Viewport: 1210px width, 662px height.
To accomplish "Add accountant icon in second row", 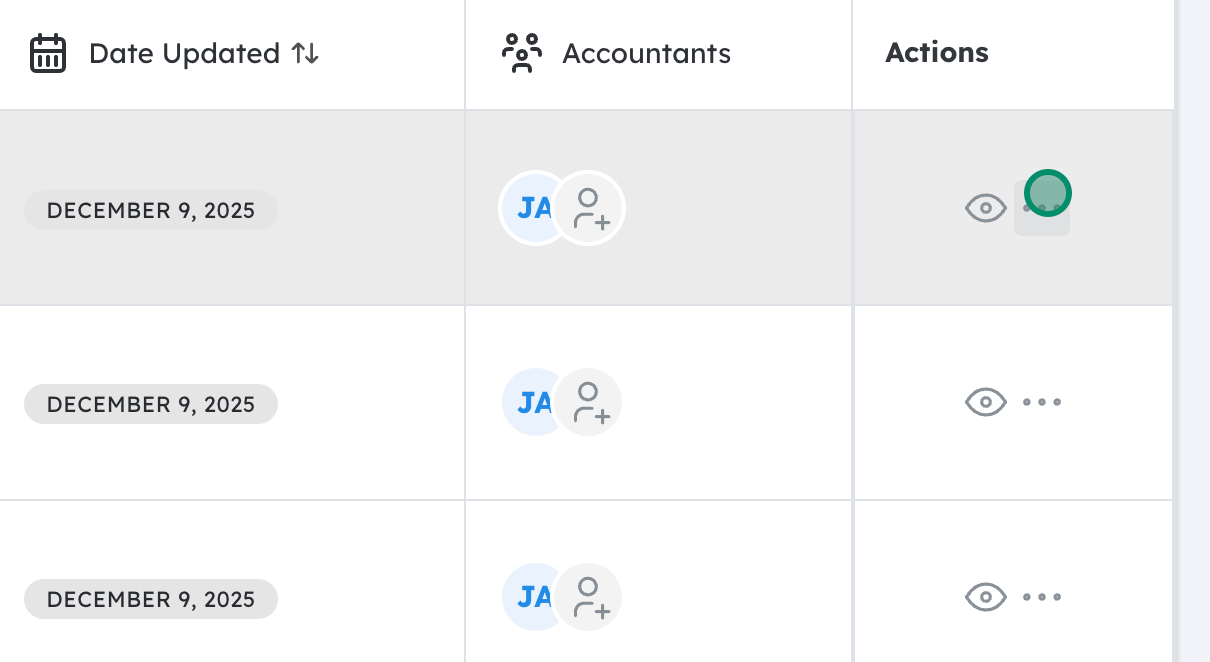I will [x=590, y=403].
